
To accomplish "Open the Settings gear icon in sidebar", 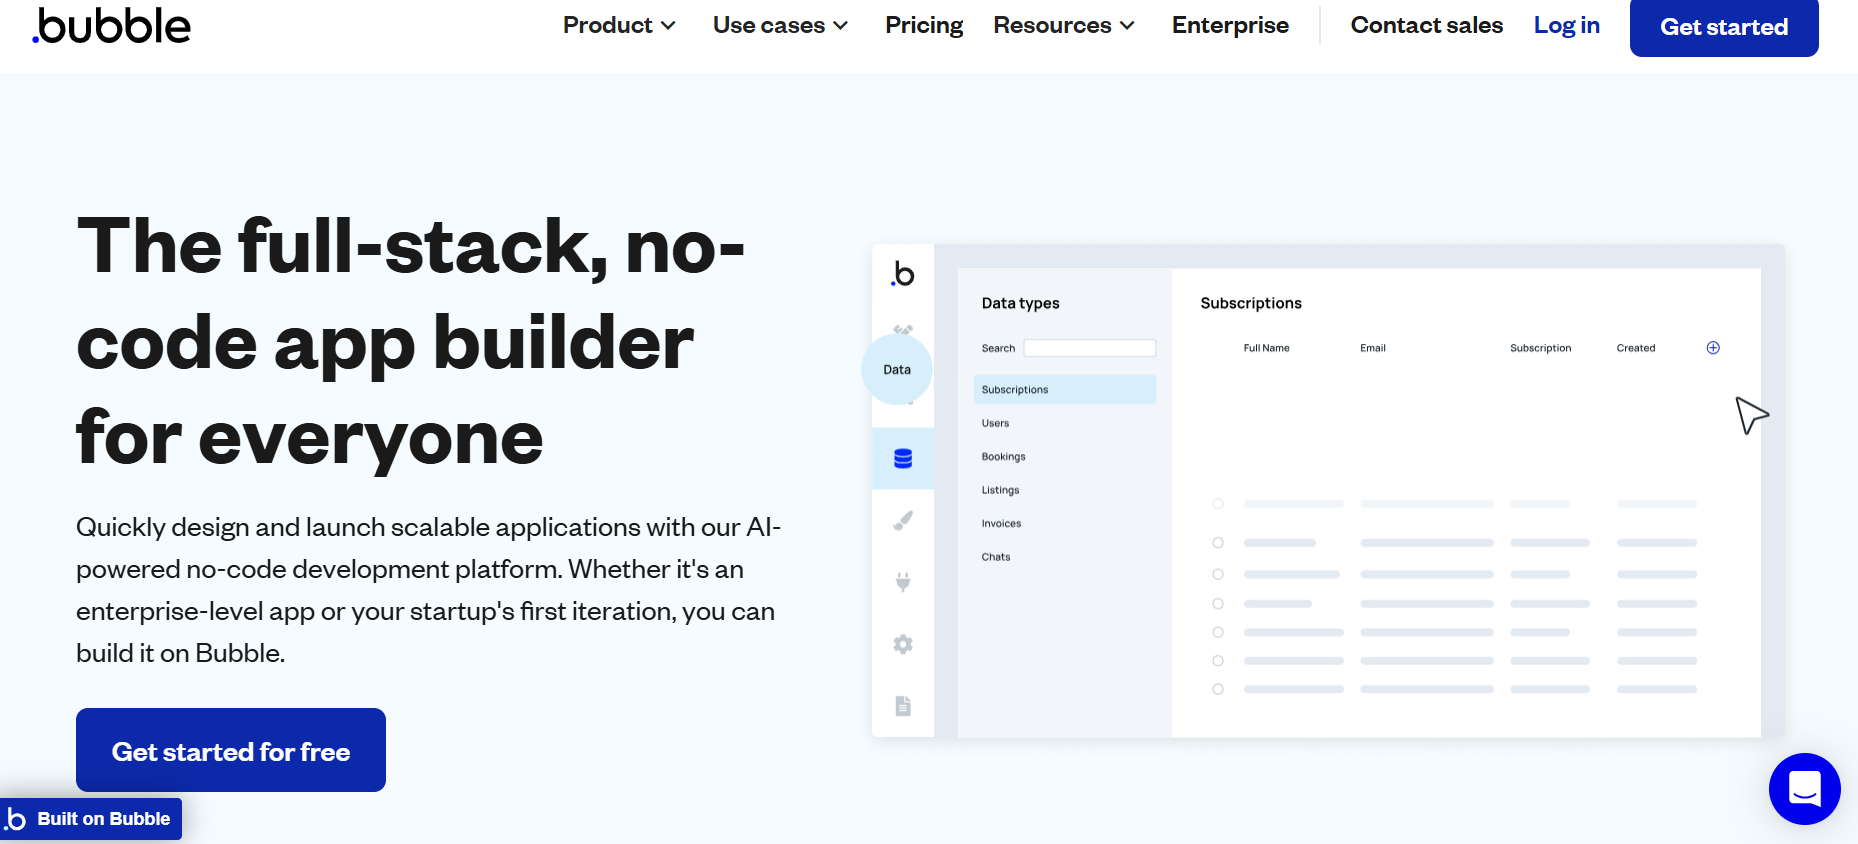I will point(903,644).
